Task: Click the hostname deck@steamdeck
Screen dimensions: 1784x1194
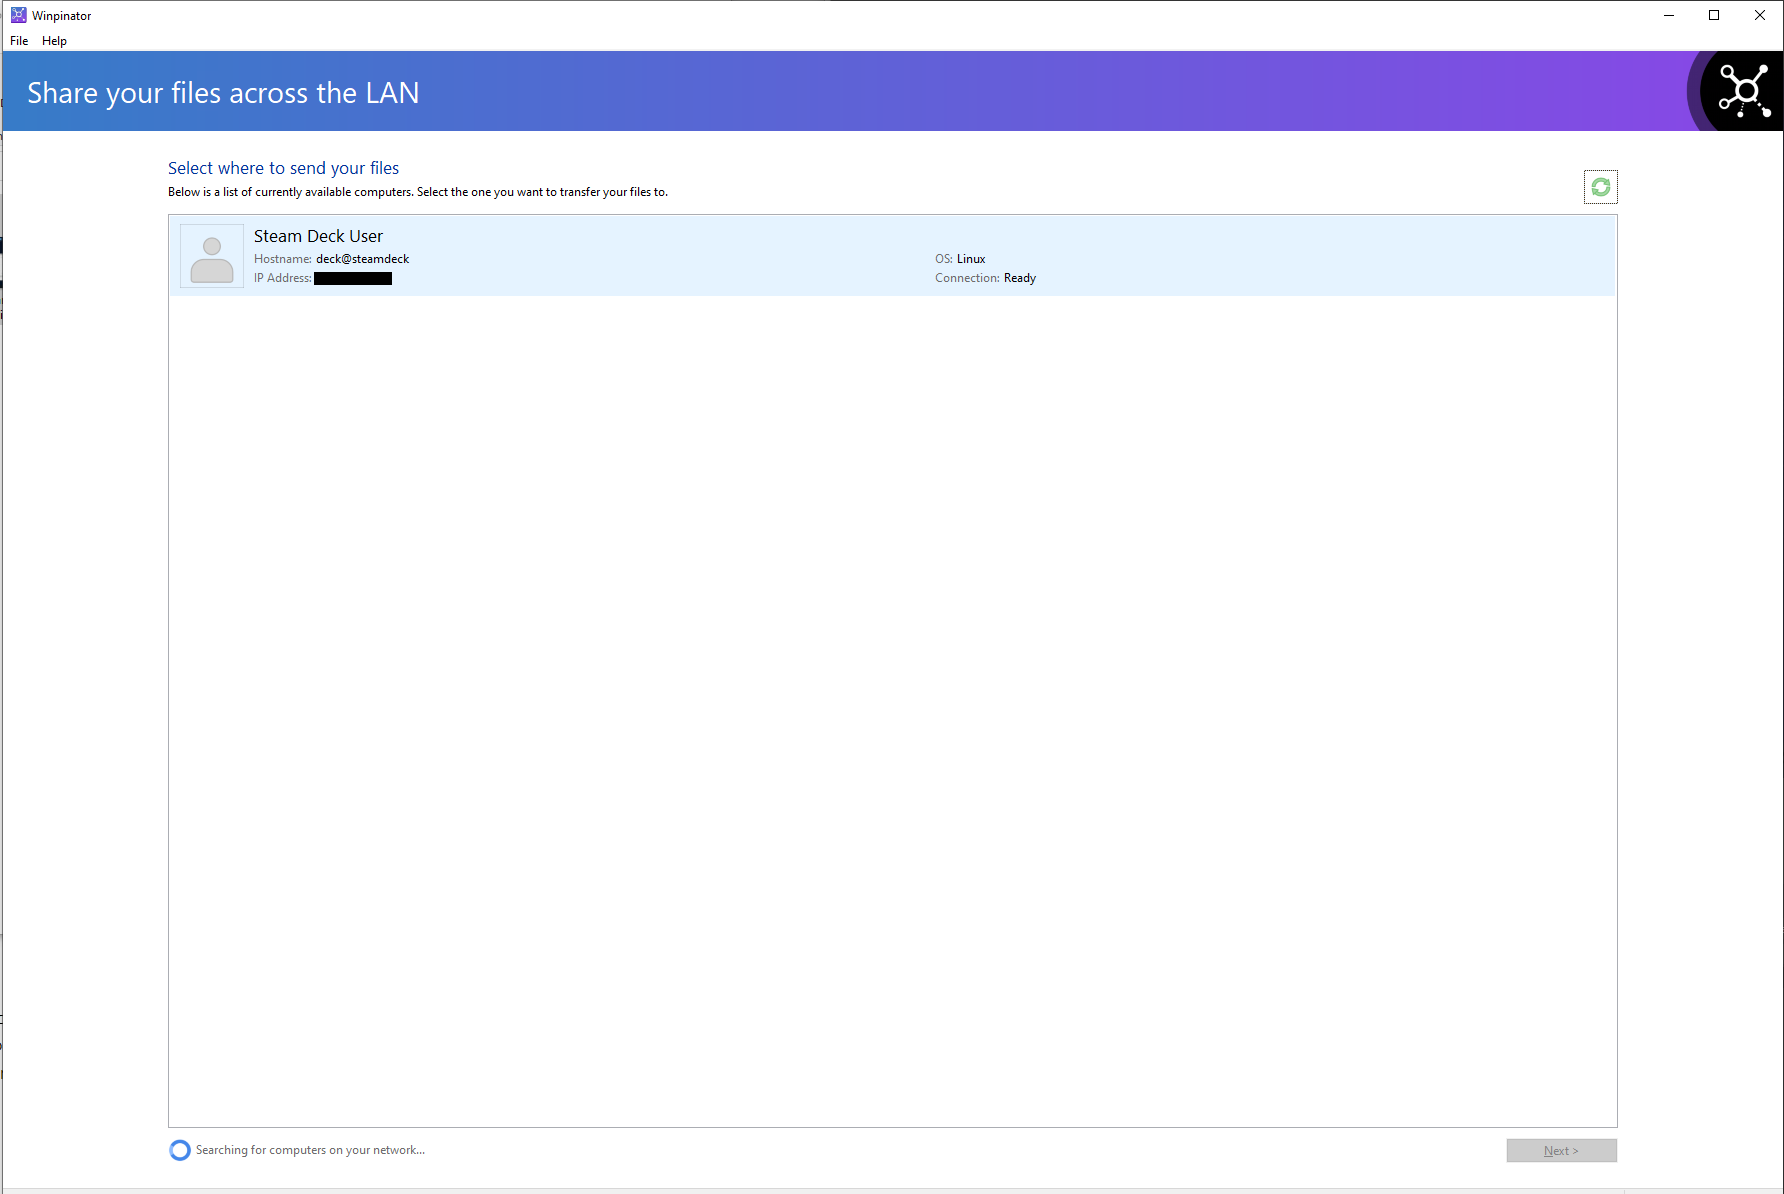Action: pos(362,259)
